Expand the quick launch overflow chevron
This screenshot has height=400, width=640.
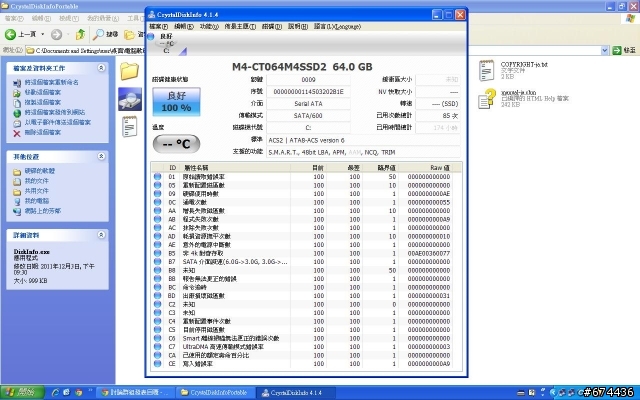pos(90,392)
